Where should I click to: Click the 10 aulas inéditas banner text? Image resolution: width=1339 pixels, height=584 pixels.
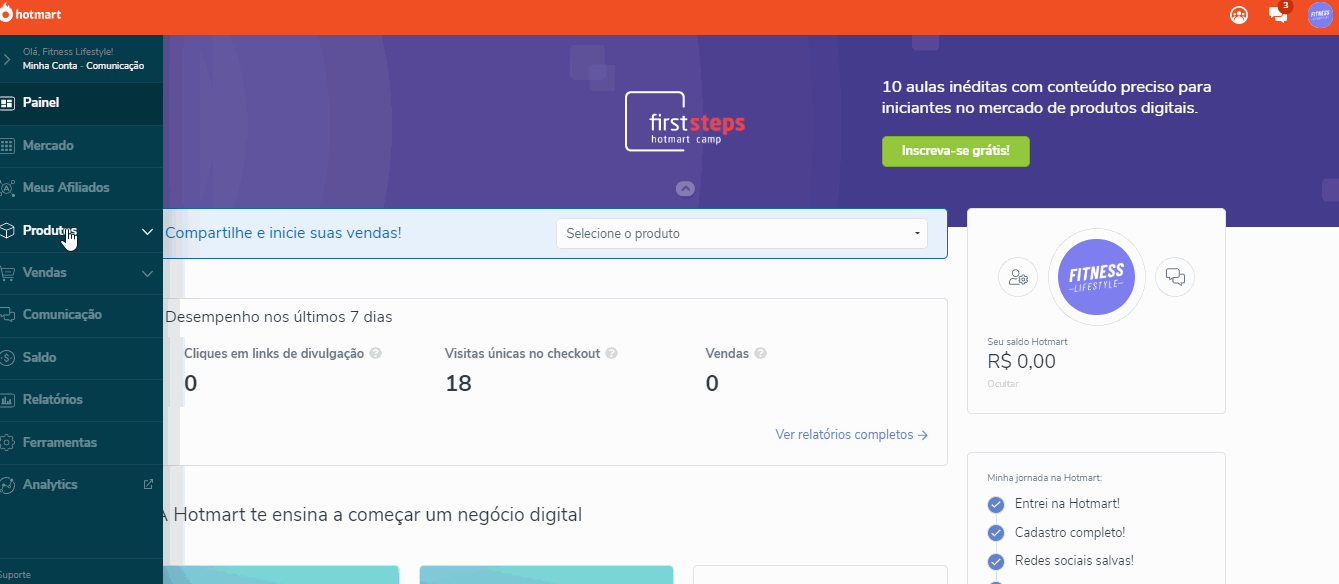point(1047,97)
